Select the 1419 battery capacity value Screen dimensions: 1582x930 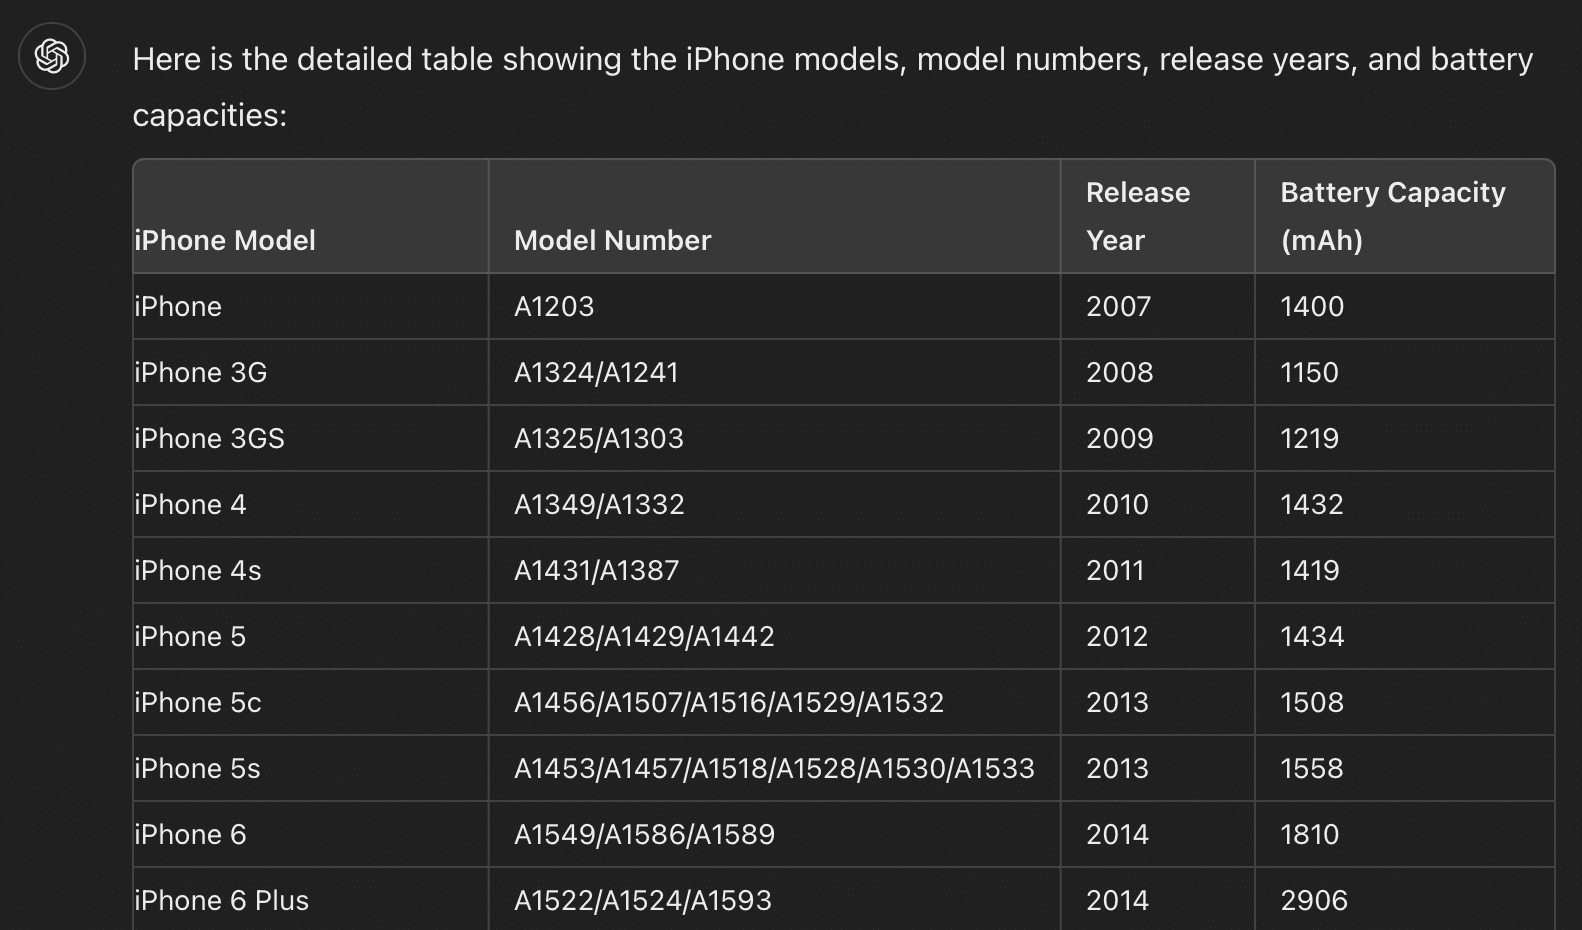click(x=1309, y=570)
